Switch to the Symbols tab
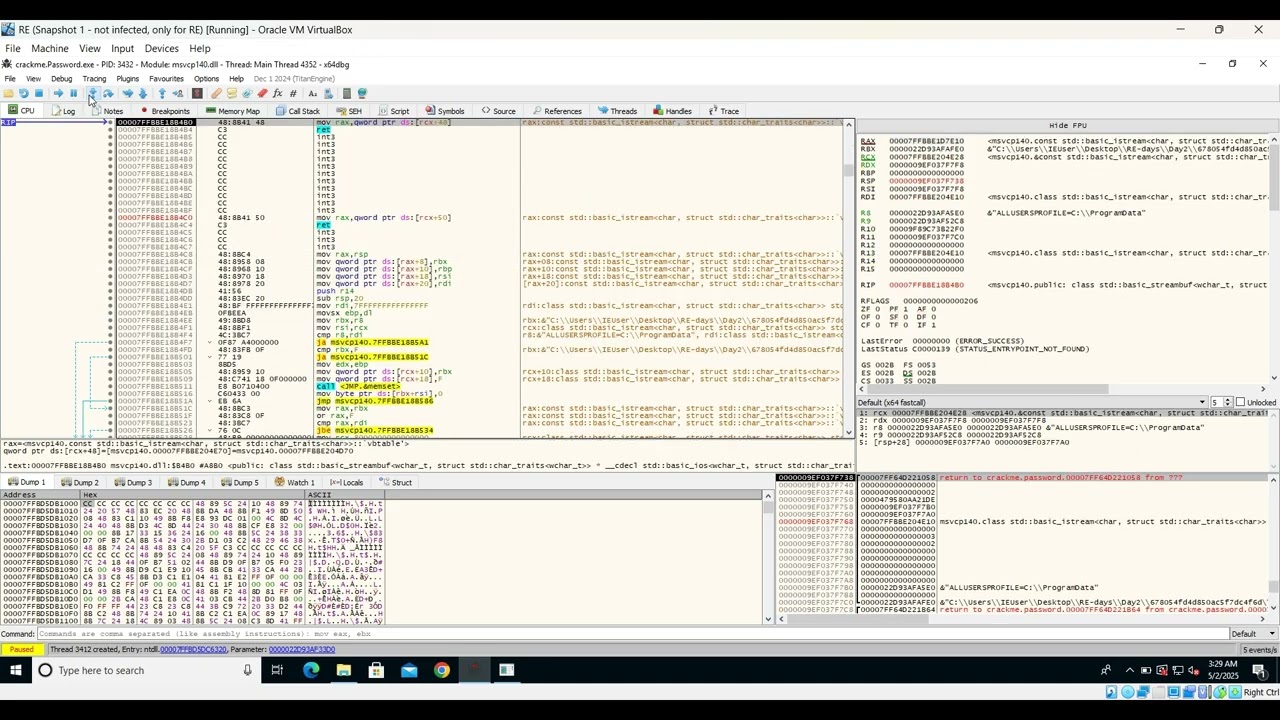1280x720 pixels. tap(445, 111)
